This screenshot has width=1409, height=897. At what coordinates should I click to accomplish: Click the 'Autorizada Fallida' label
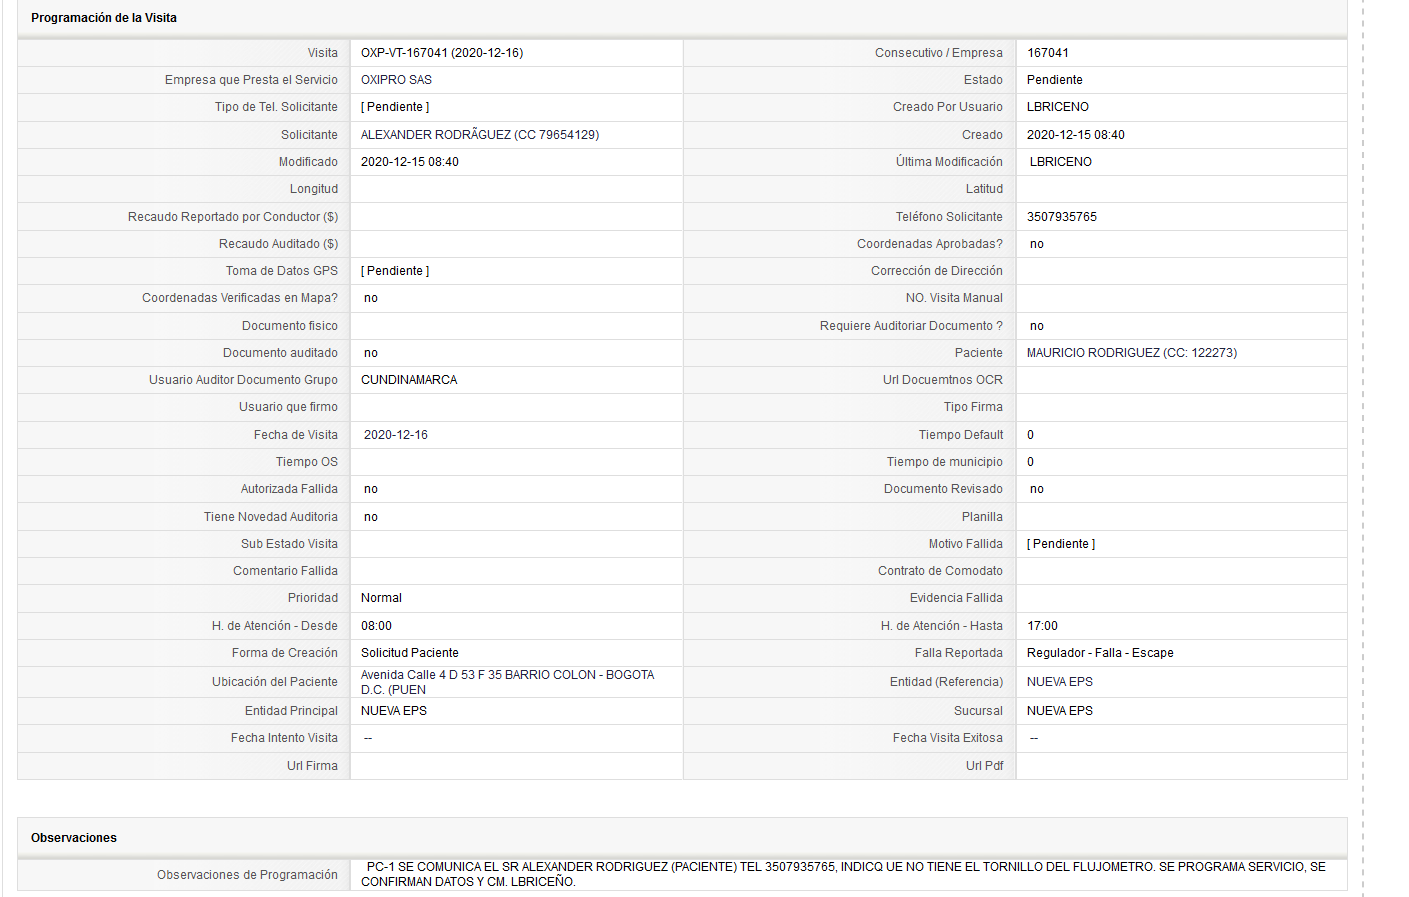pyautogui.click(x=289, y=489)
